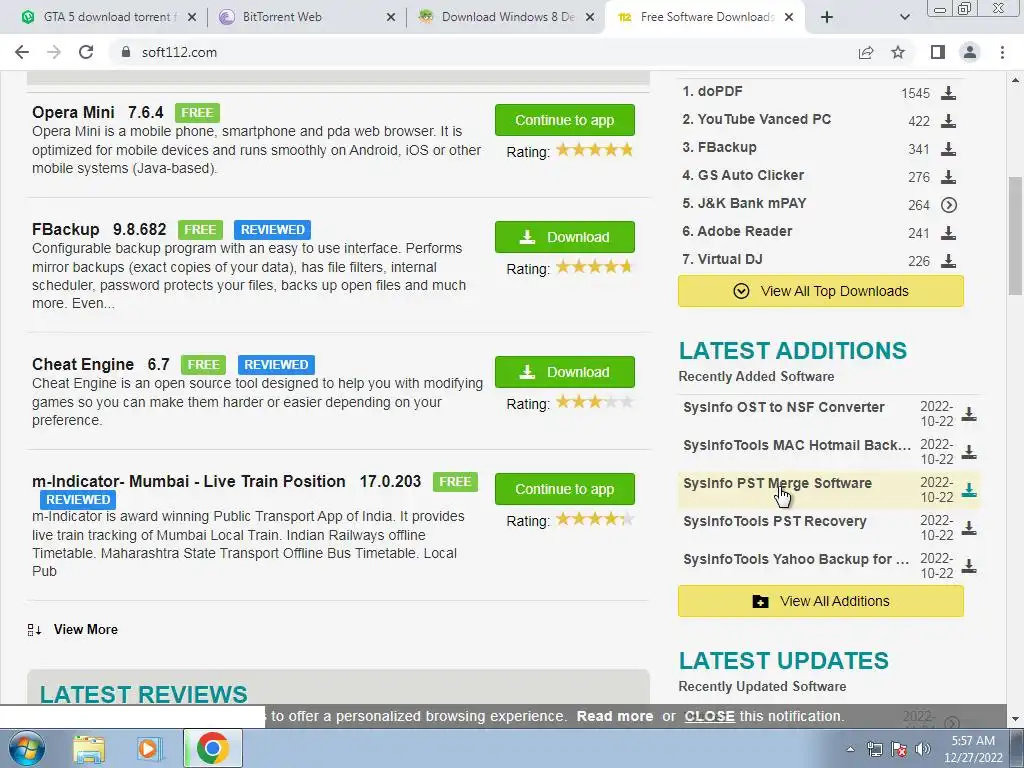Open Chrome's three-dot menu
This screenshot has height=768, width=1024.
tap(1002, 52)
